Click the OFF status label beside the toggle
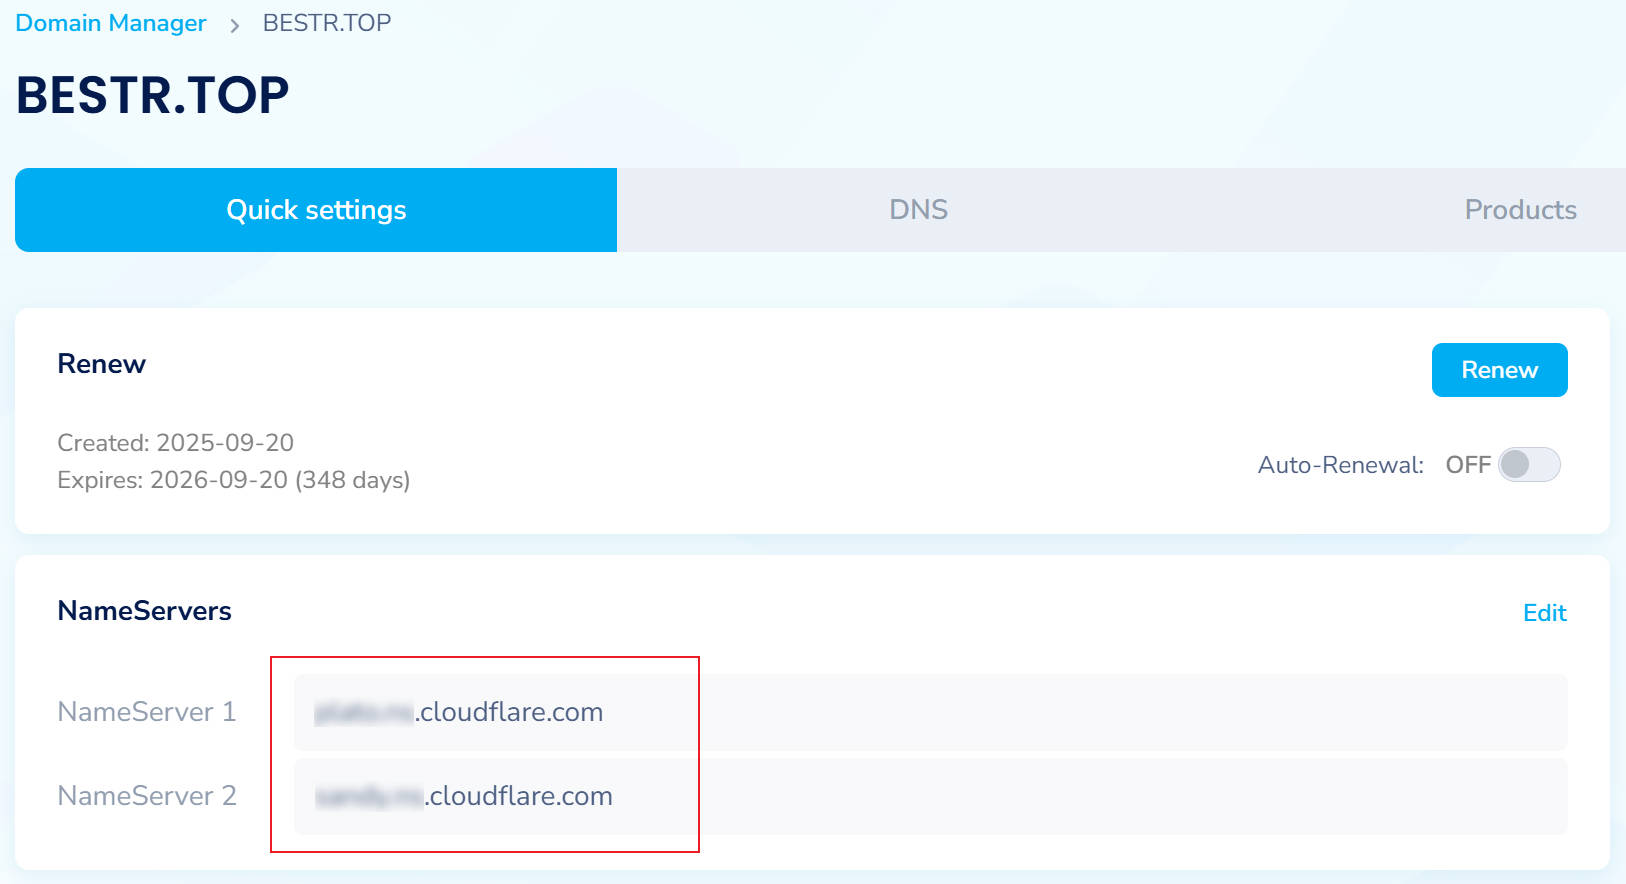Image resolution: width=1626 pixels, height=884 pixels. click(x=1467, y=465)
